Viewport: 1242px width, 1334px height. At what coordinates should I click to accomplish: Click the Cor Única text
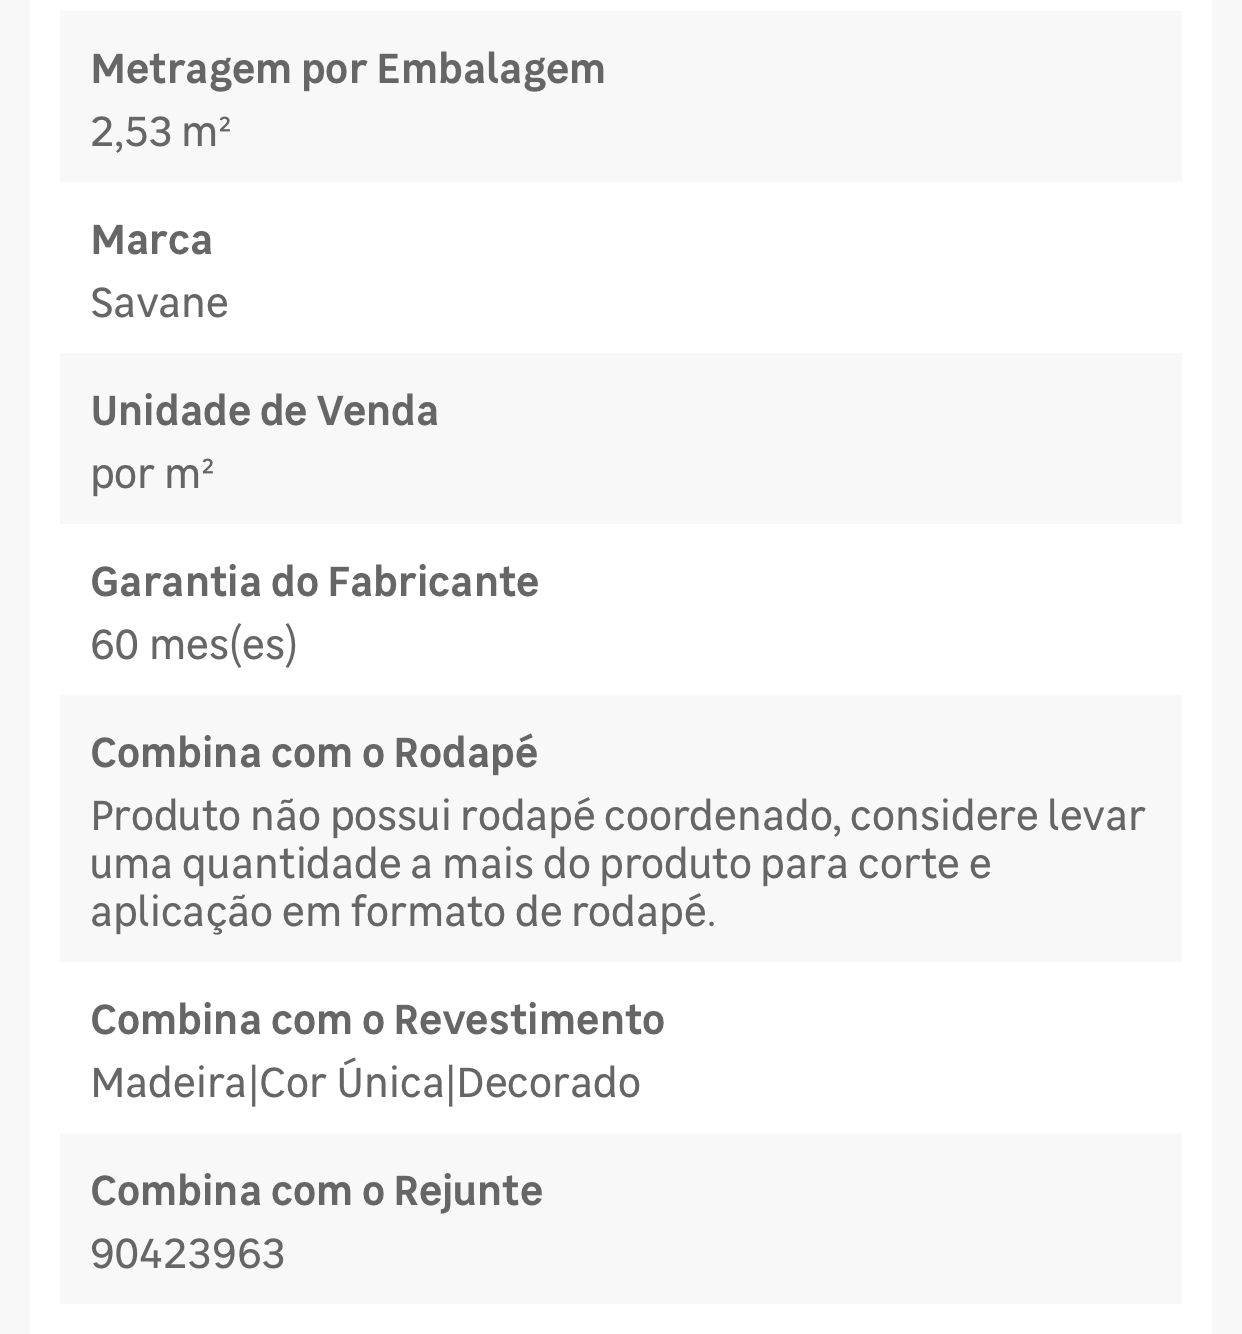351,1083
